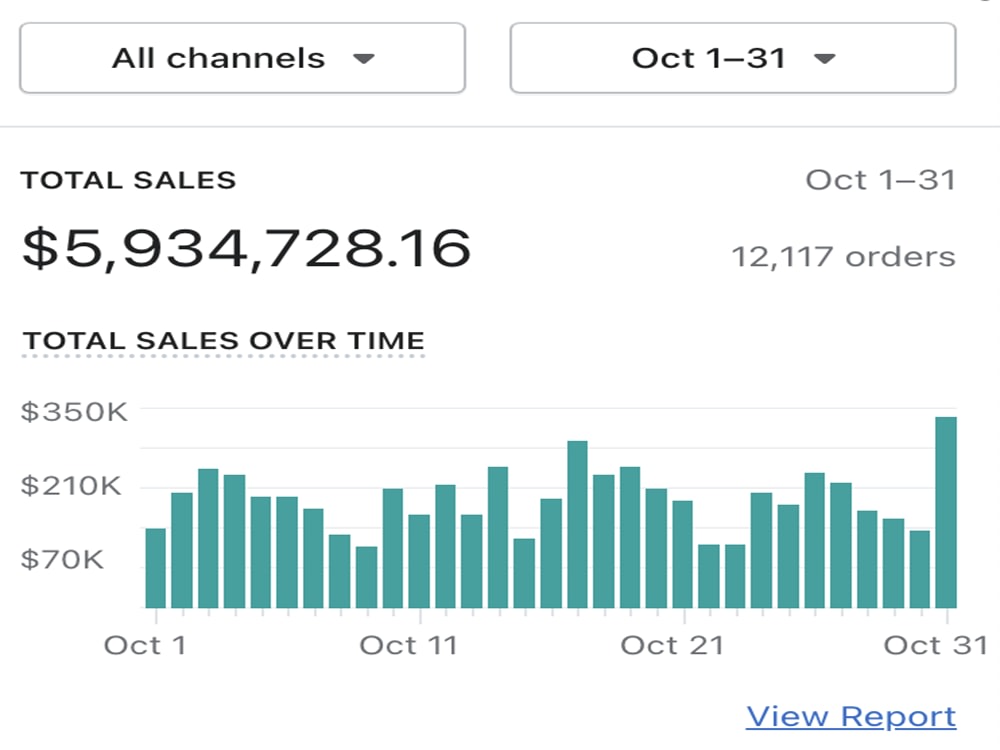Image resolution: width=1000 pixels, height=750 pixels.
Task: Click the $210K y-axis label
Action: [x=71, y=486]
